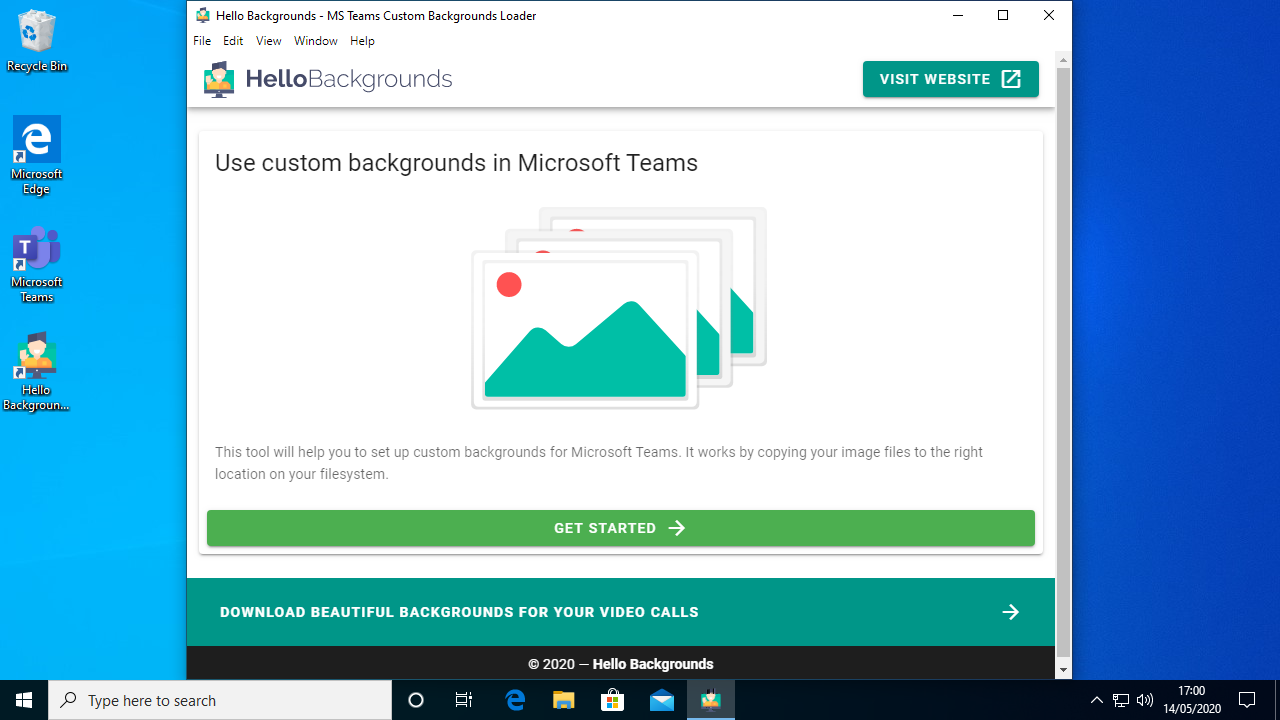This screenshot has height=720, width=1280.
Task: Click the Hello Backgrounds title bar app icon
Action: [x=203, y=15]
